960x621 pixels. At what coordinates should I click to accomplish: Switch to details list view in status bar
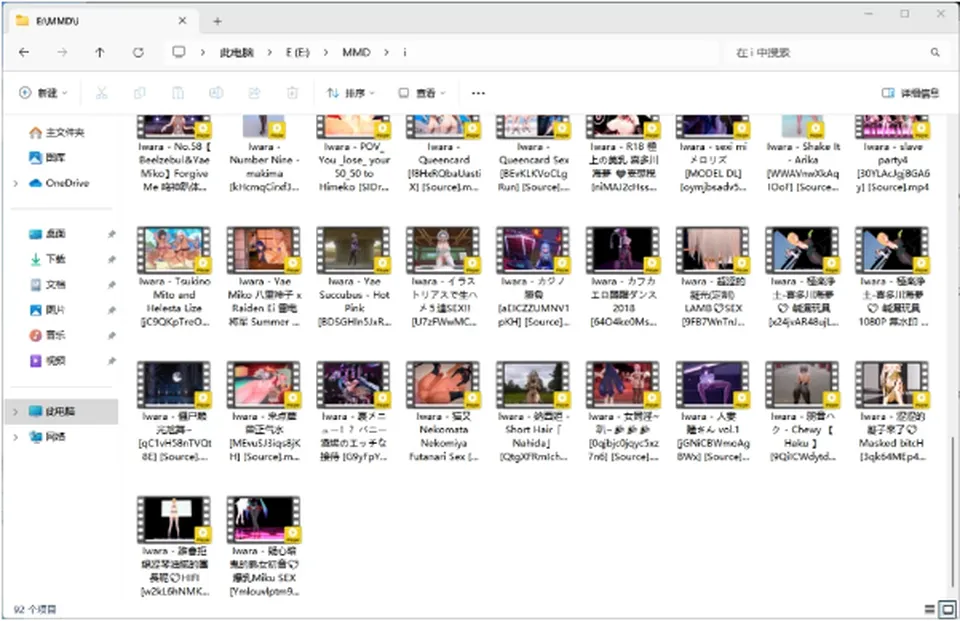[x=929, y=609]
